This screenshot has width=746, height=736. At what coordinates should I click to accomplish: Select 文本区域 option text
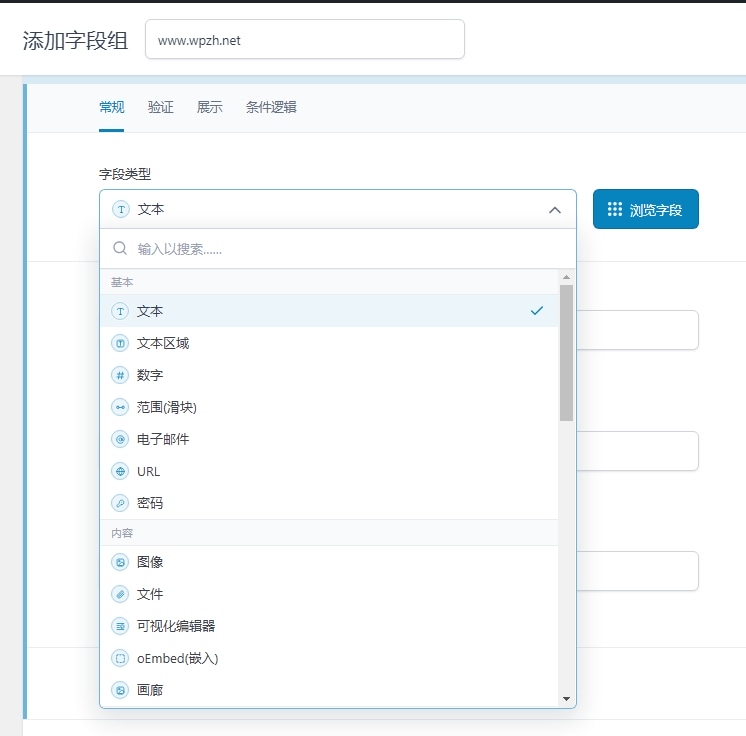pos(163,343)
